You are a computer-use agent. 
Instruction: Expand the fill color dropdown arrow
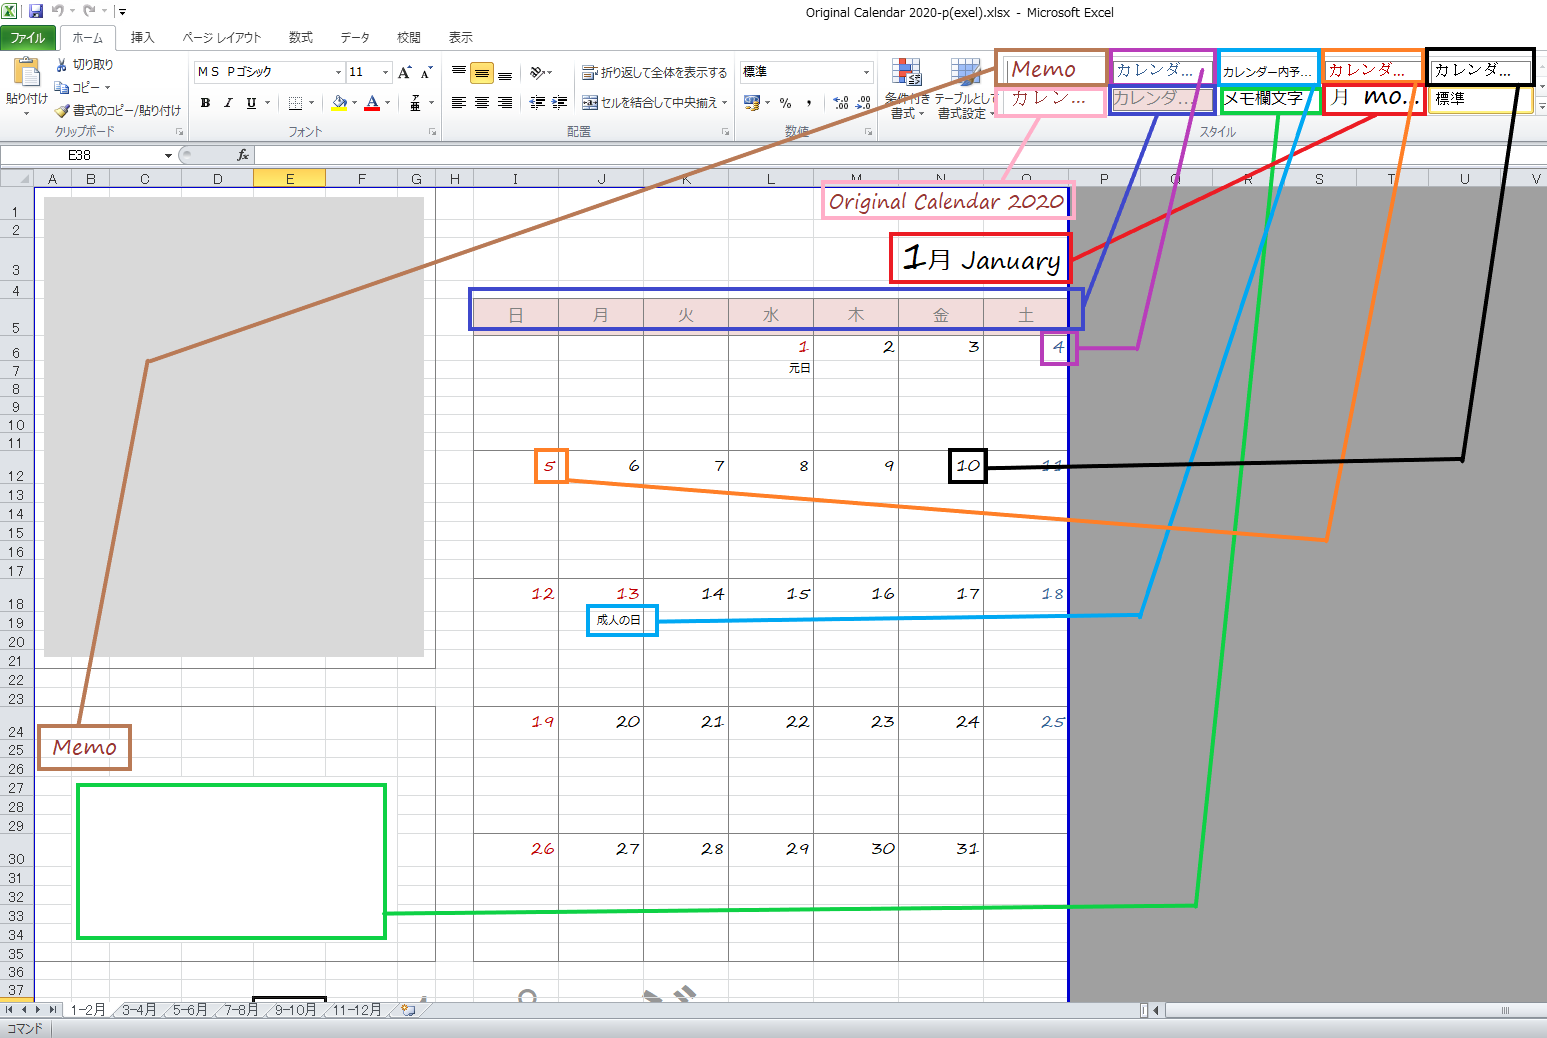(x=354, y=103)
